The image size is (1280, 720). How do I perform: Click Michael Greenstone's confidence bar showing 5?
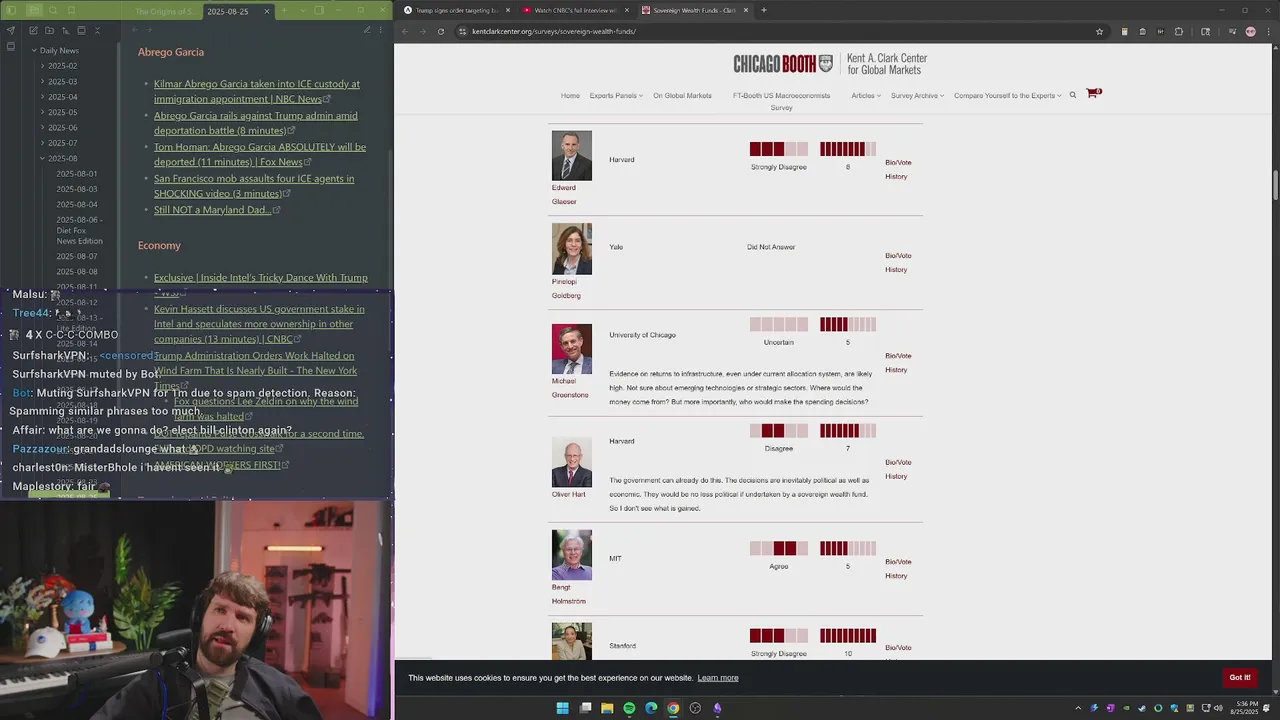point(848,324)
